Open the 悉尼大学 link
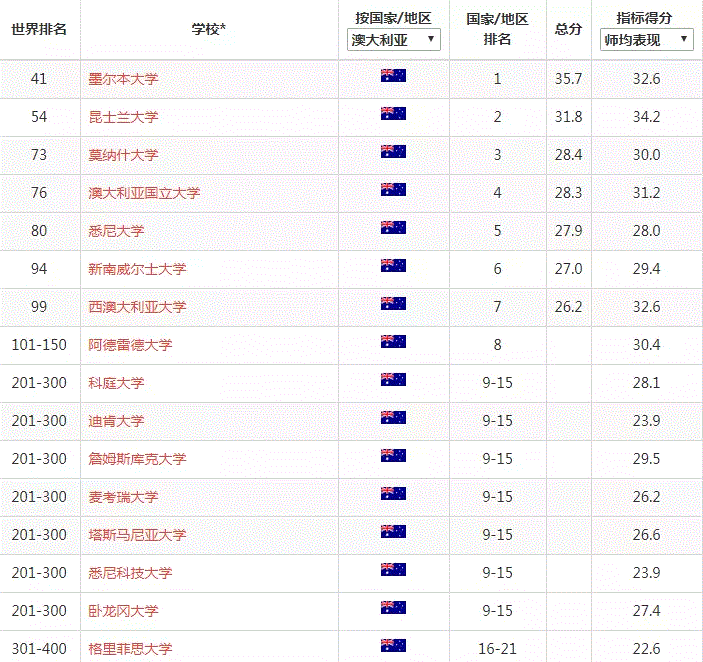This screenshot has width=703, height=662. [x=116, y=231]
